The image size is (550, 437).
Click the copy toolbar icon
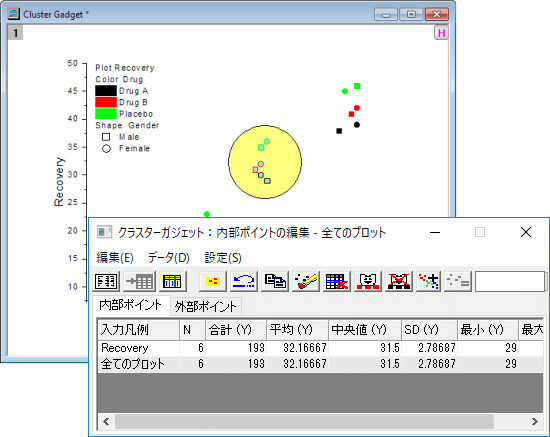[275, 281]
